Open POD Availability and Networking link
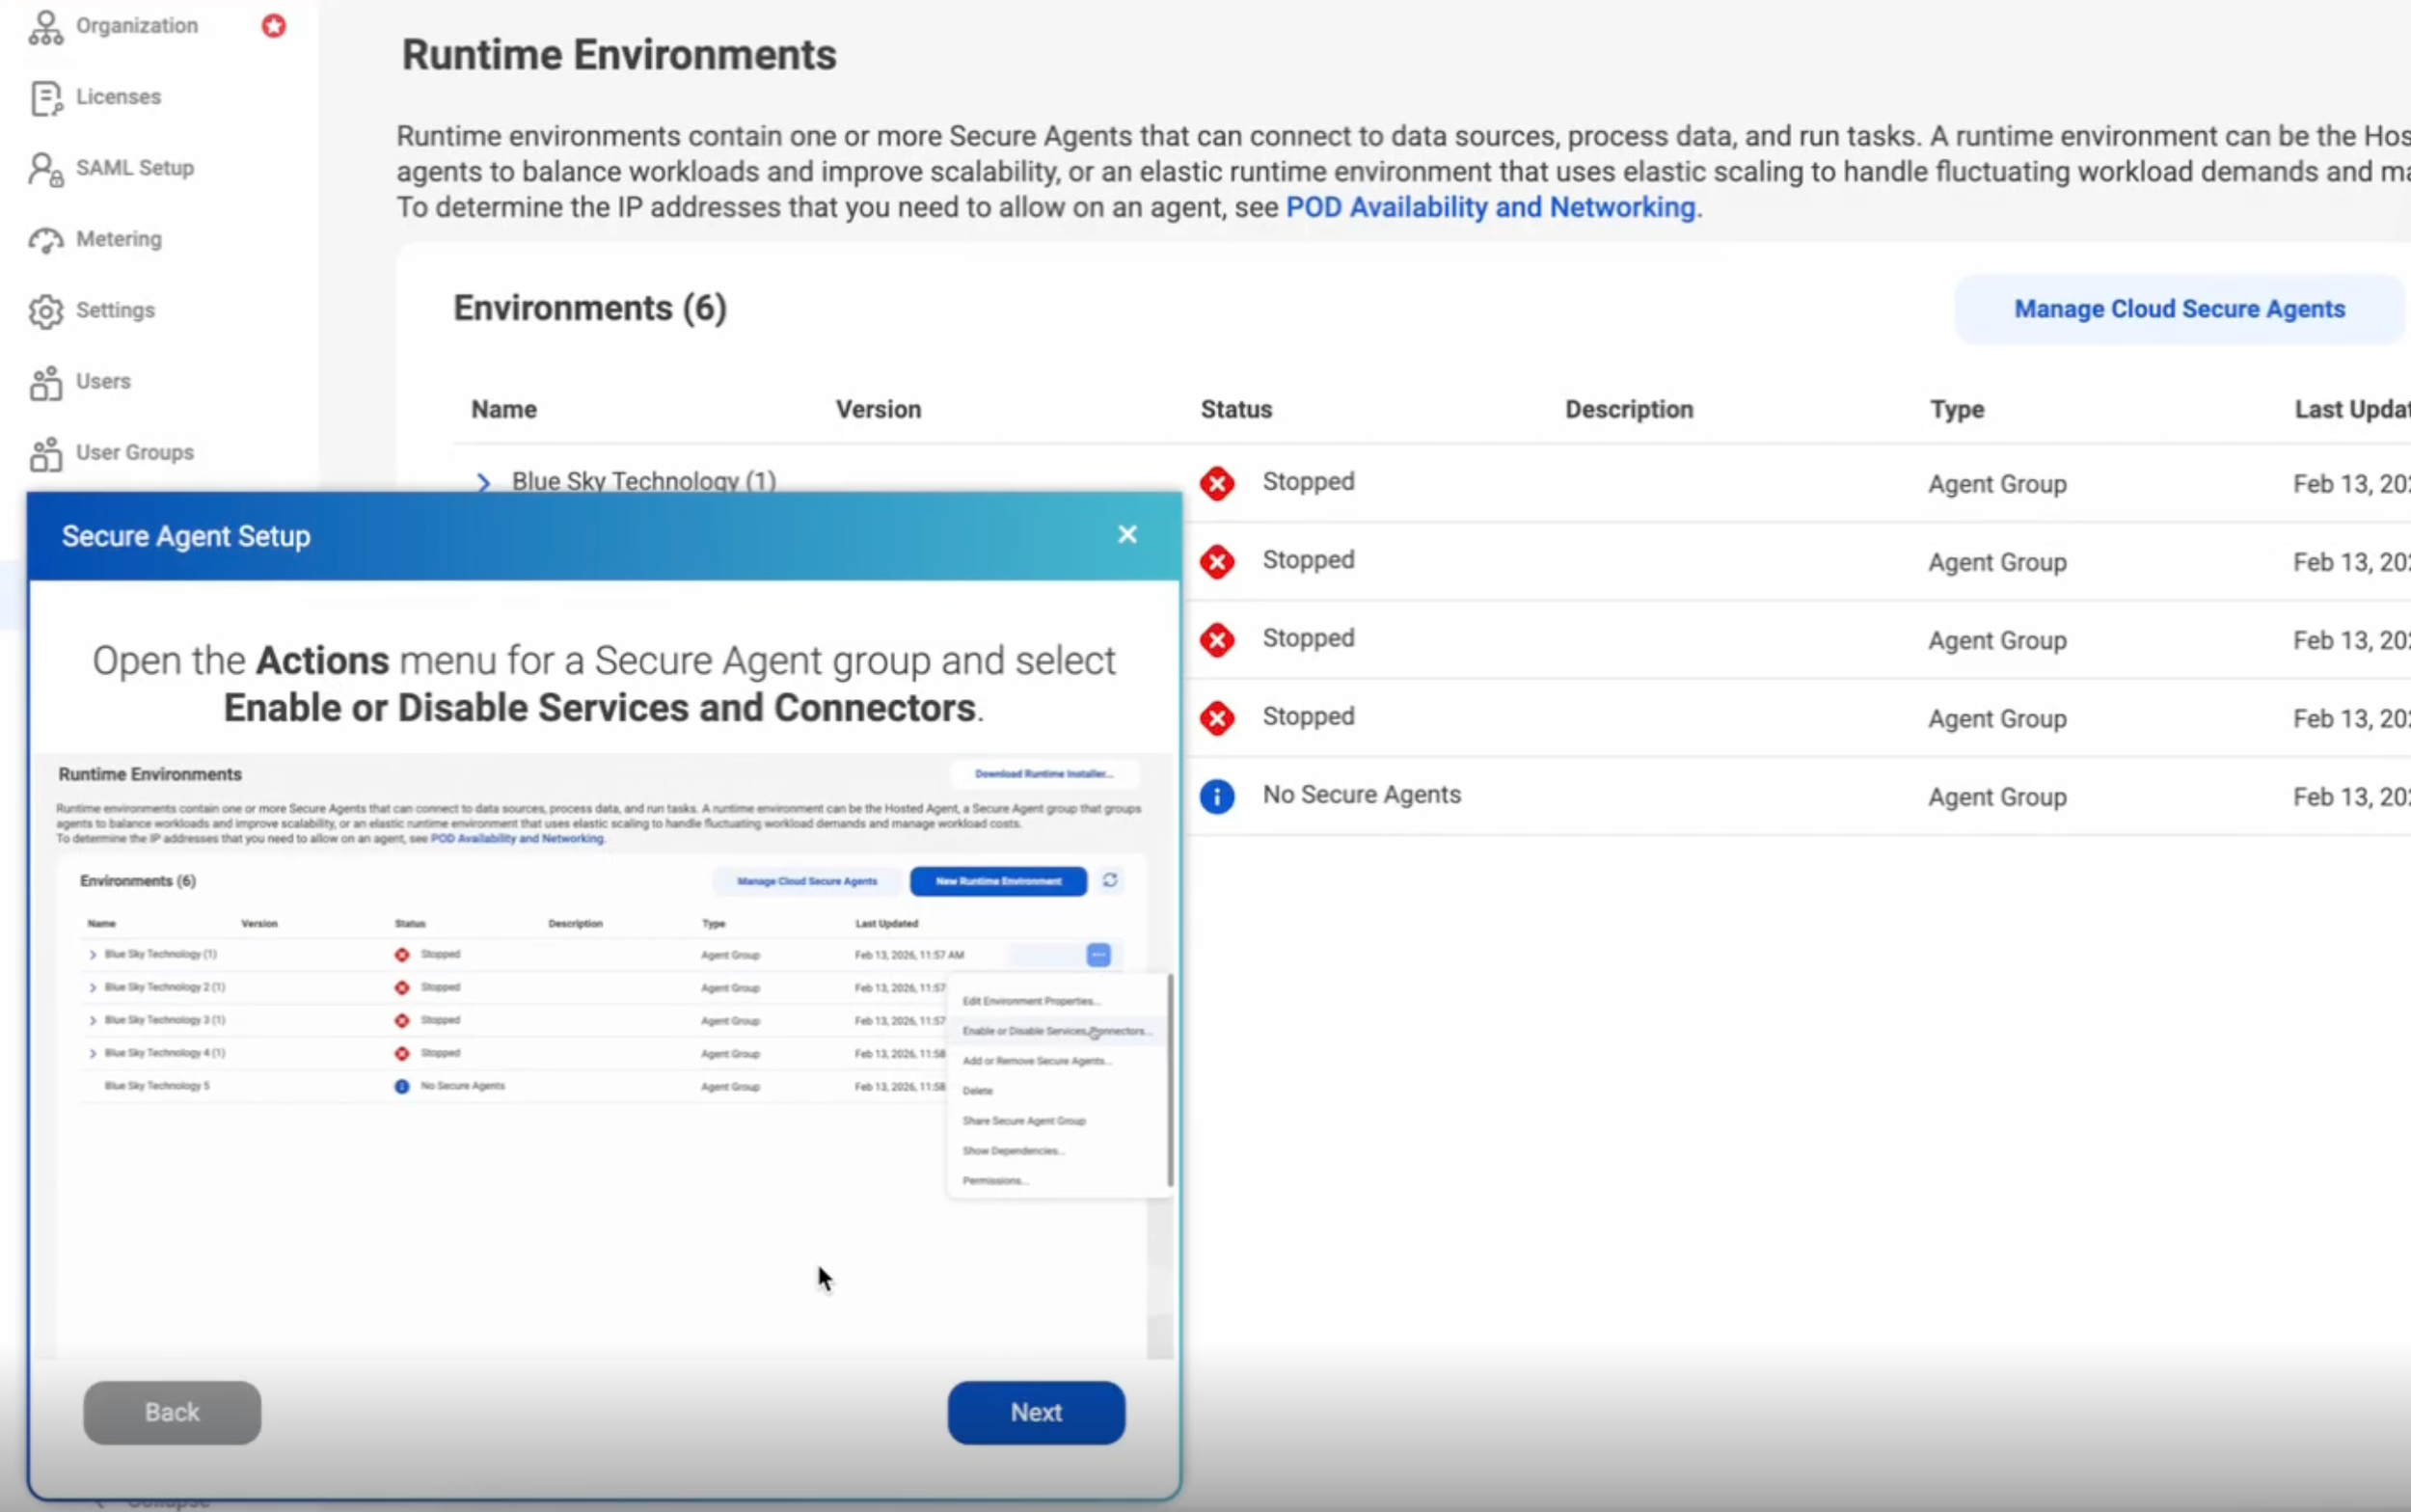The height and width of the screenshot is (1512, 2411). point(1490,207)
